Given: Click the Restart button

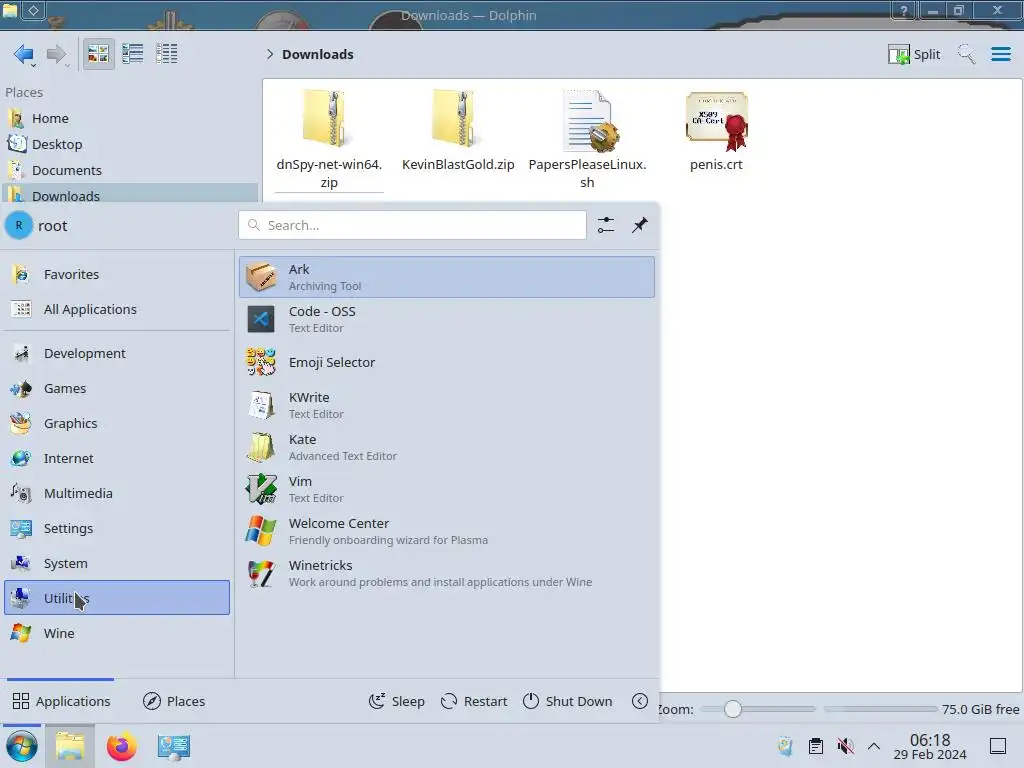Looking at the screenshot, I should coord(474,701).
